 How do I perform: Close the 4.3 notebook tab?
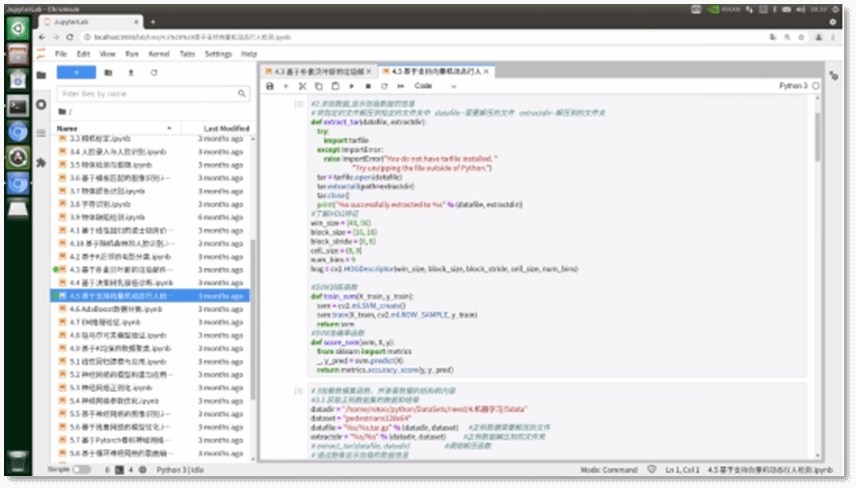pyautogui.click(x=369, y=72)
